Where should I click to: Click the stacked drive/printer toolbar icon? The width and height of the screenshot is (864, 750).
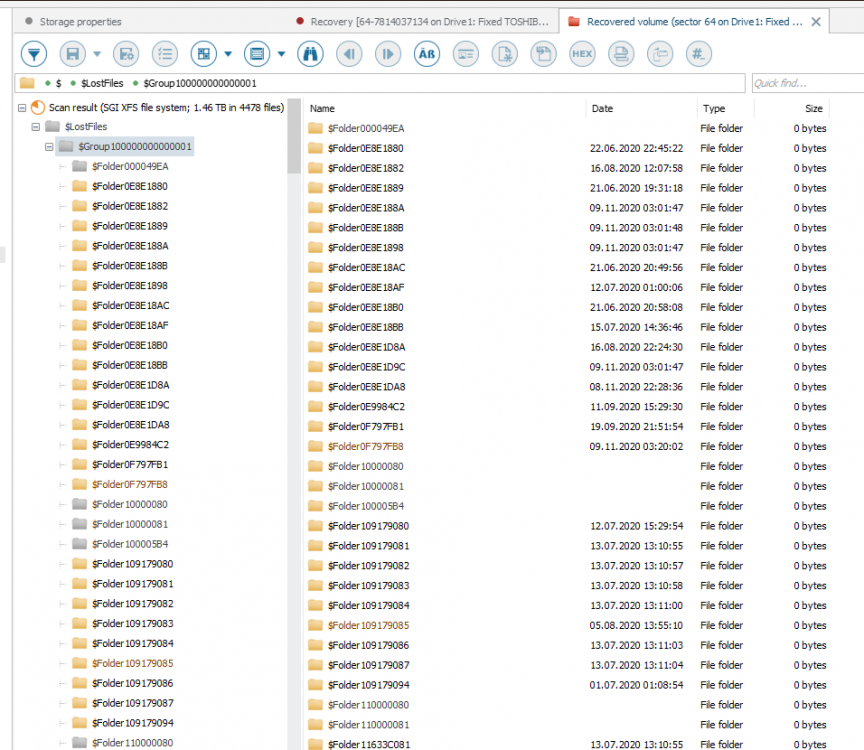621,54
